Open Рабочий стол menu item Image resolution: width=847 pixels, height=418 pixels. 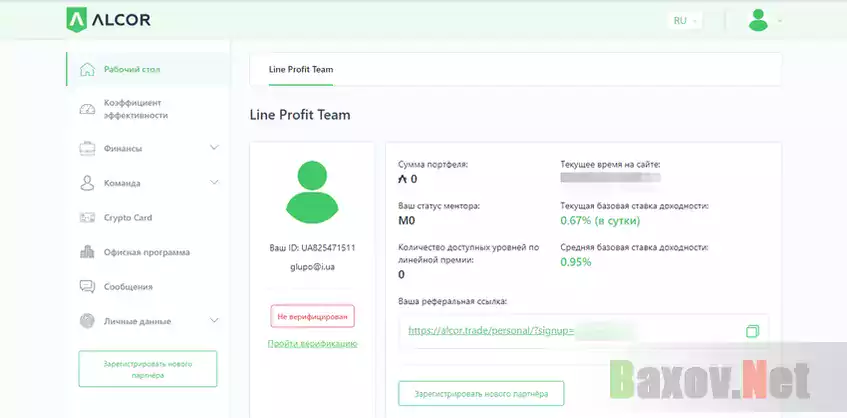(x=149, y=69)
